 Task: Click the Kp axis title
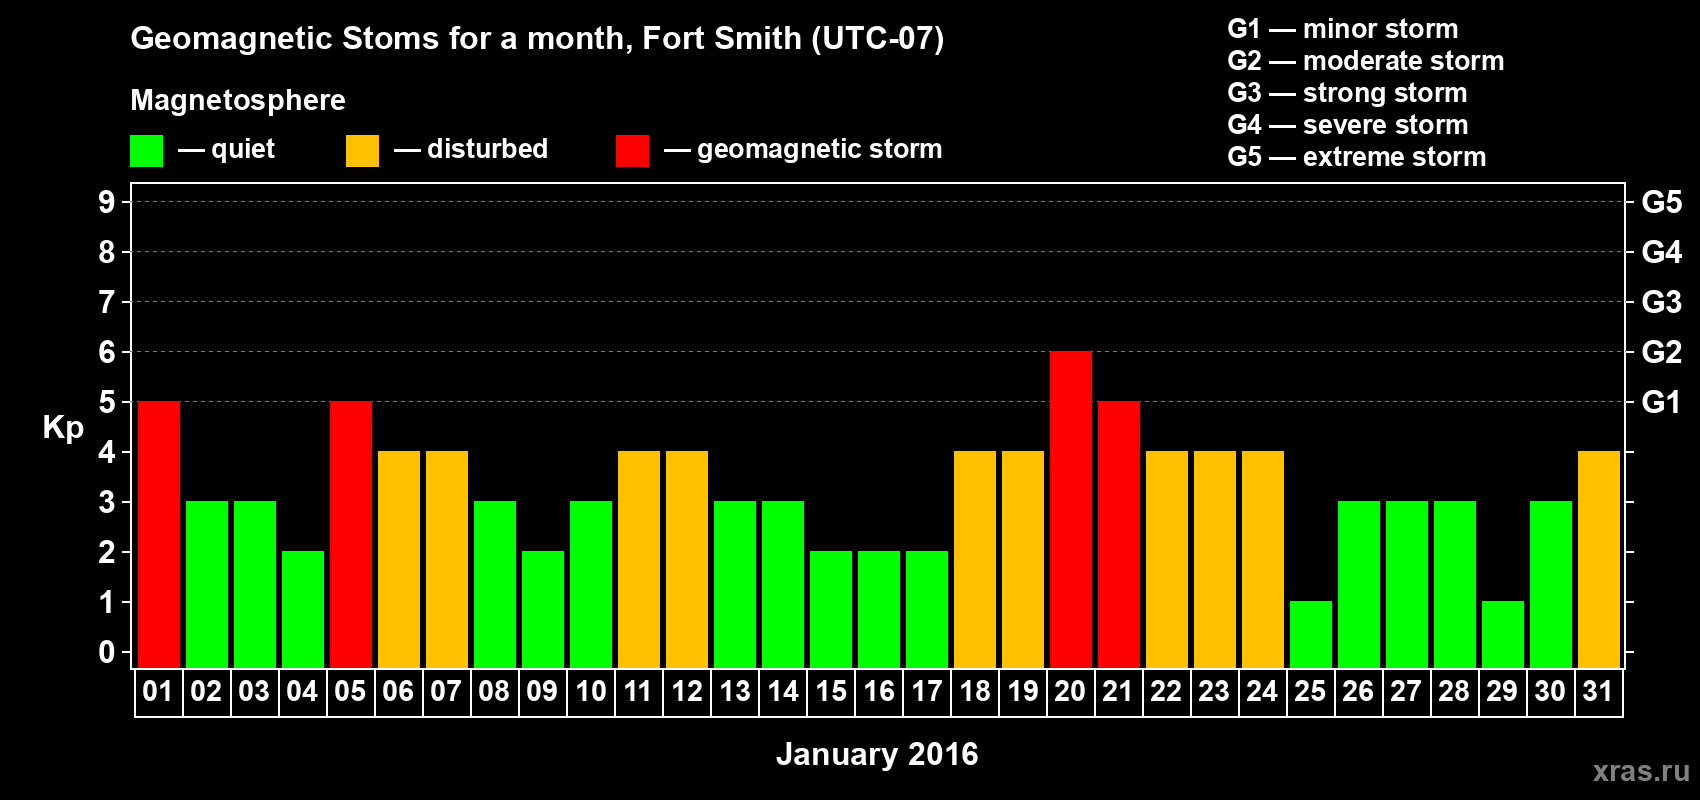click(63, 428)
